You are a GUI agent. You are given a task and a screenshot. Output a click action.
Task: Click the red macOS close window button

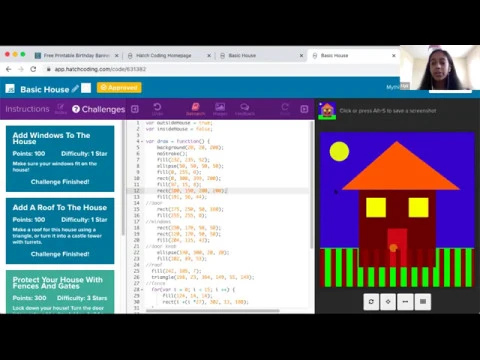tap(7, 54)
